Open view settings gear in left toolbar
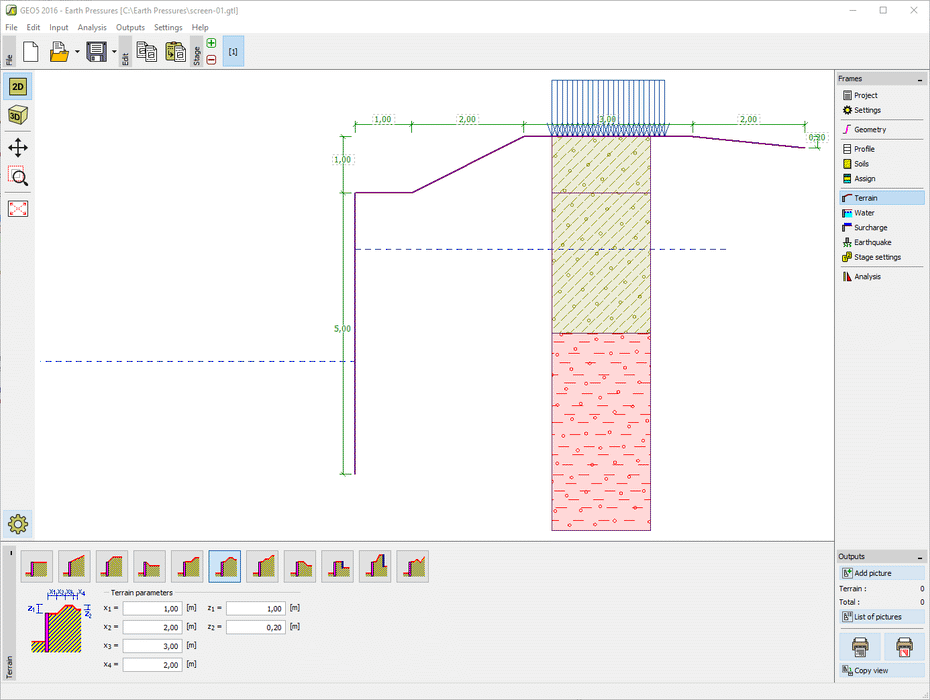This screenshot has width=930, height=700. coord(18,523)
